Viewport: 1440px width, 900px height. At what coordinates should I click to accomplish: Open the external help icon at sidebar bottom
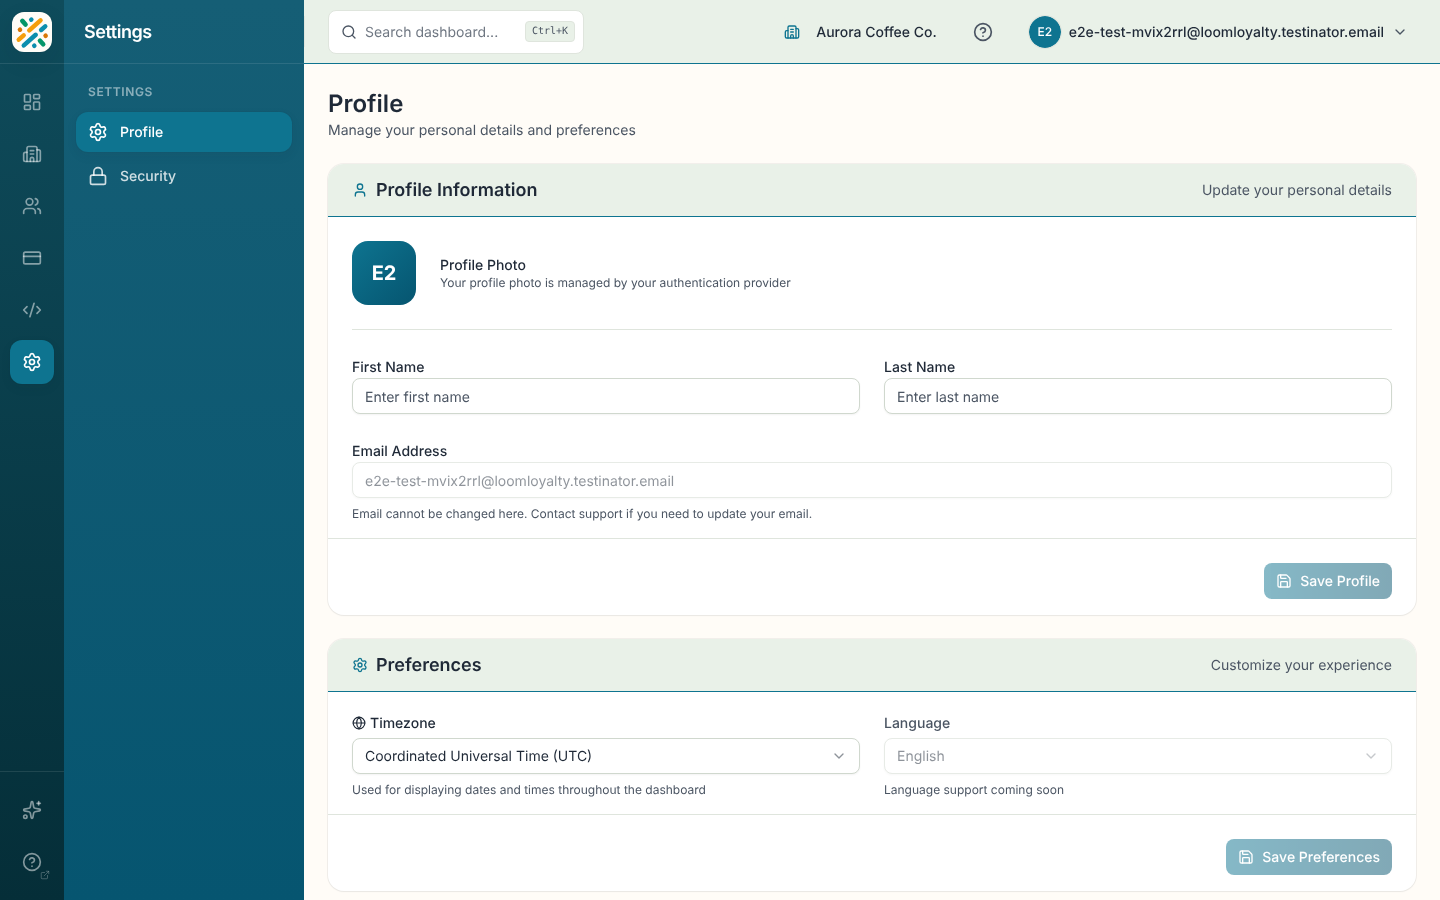[x=32, y=862]
